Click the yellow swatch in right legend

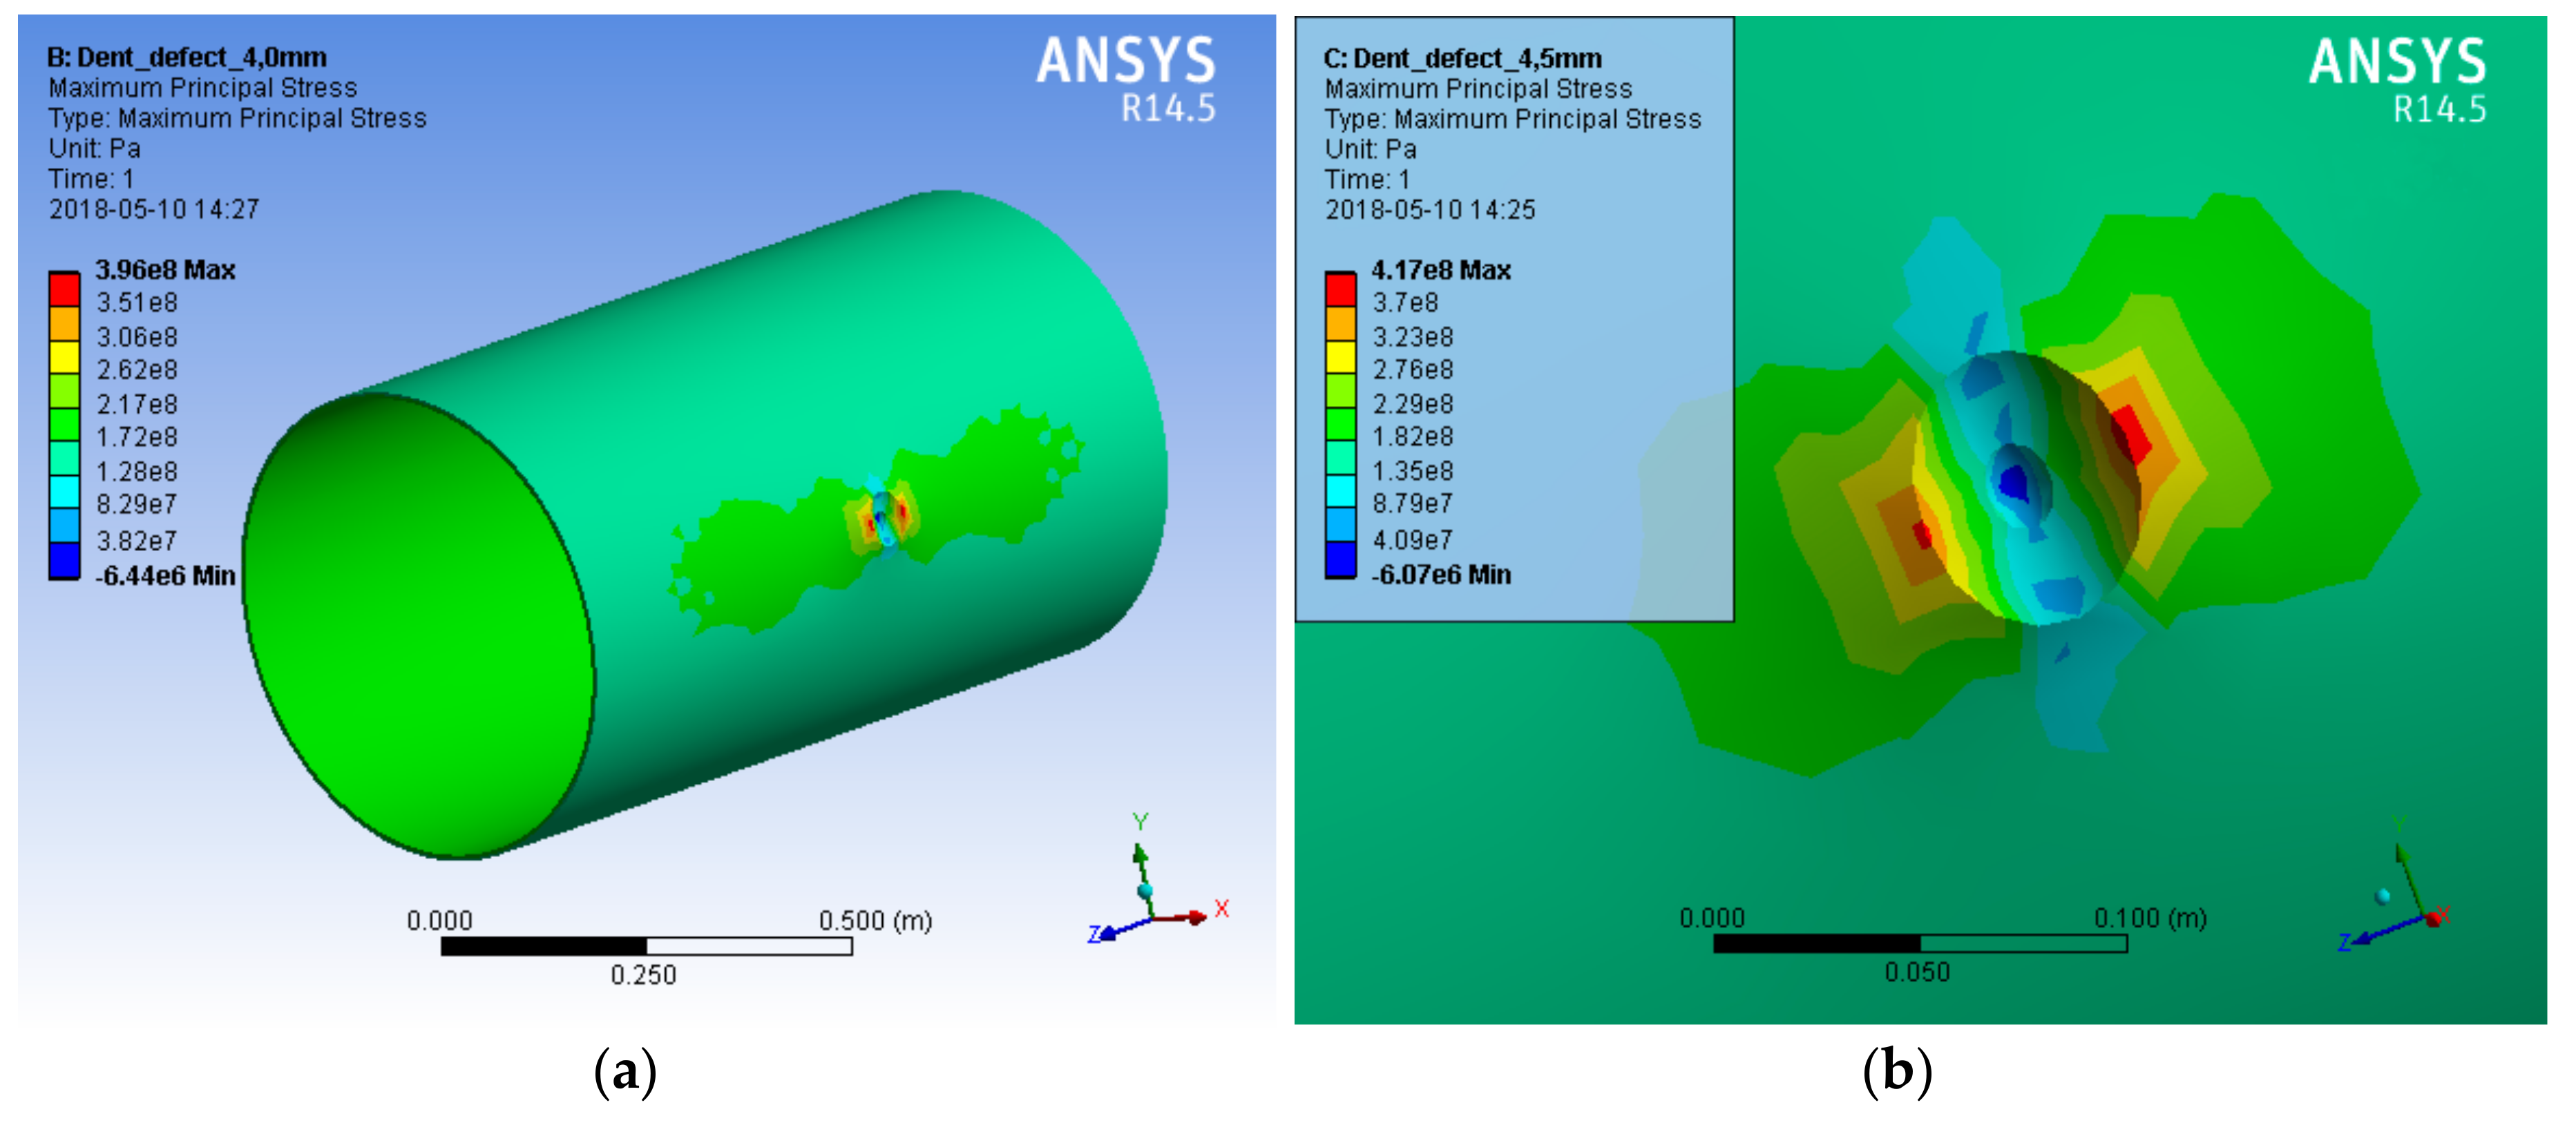(1340, 357)
